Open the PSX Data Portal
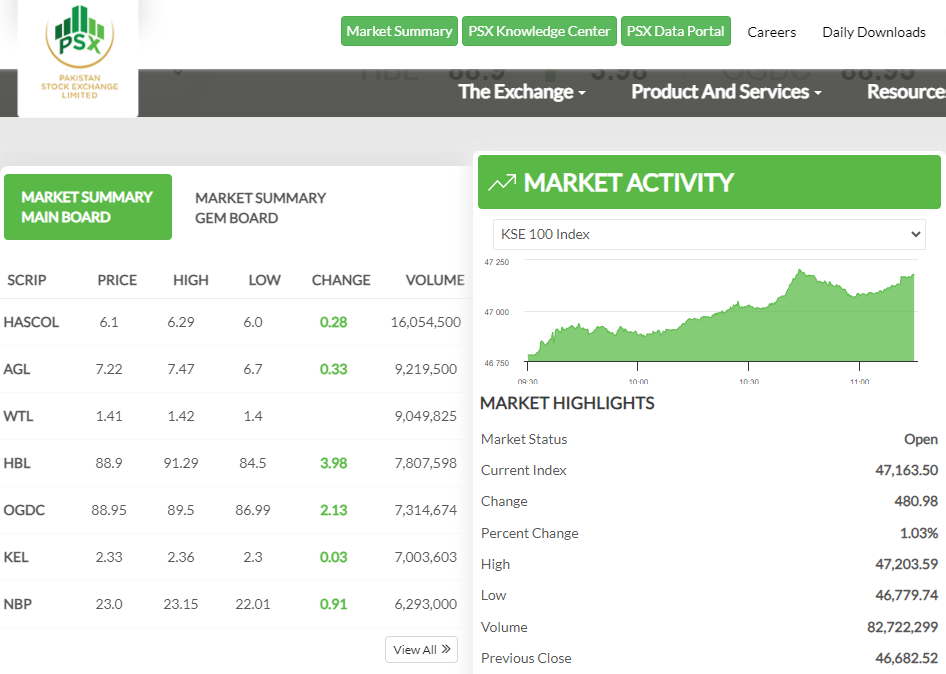946x674 pixels. tap(675, 32)
